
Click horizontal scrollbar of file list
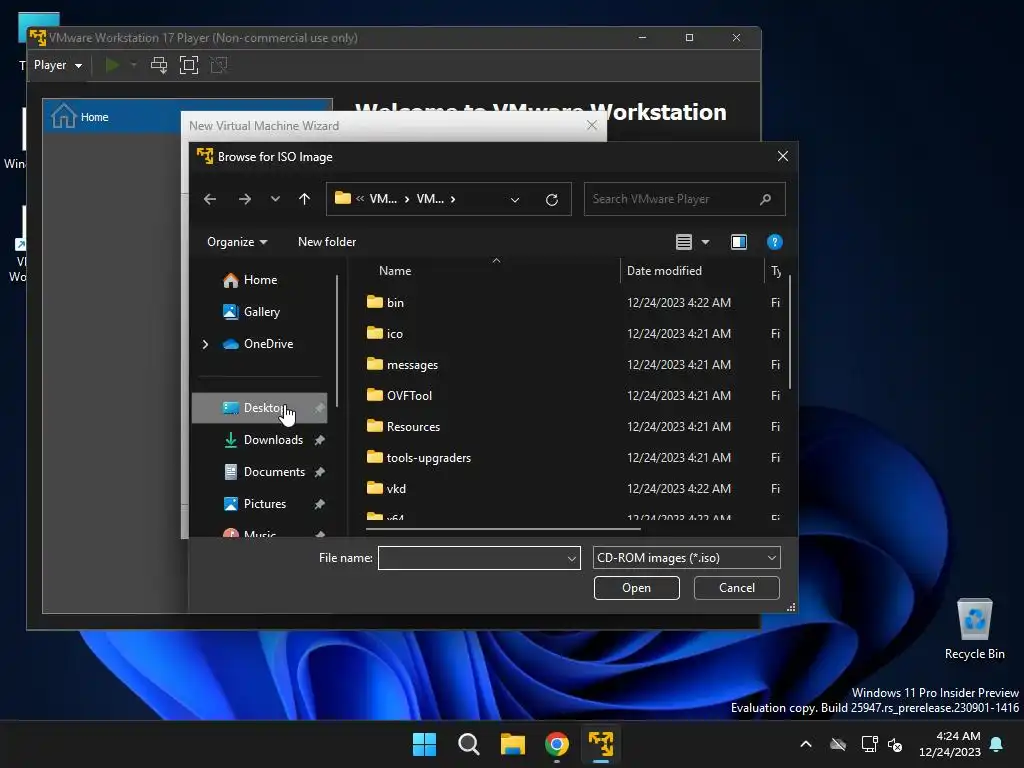503,528
